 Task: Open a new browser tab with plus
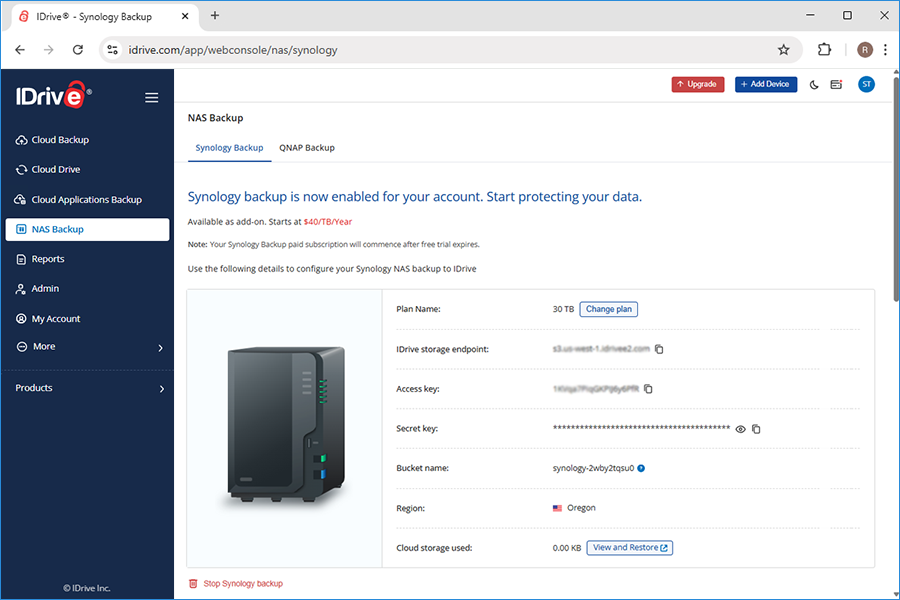tap(215, 16)
